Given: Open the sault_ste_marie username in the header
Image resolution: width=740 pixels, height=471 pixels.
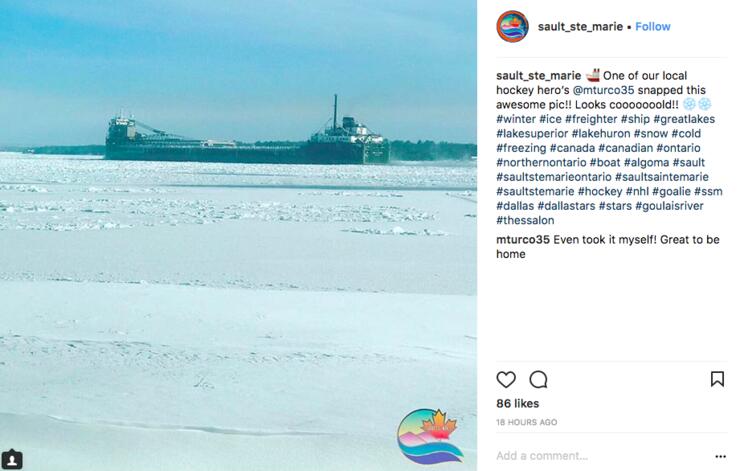Looking at the screenshot, I should [580, 26].
